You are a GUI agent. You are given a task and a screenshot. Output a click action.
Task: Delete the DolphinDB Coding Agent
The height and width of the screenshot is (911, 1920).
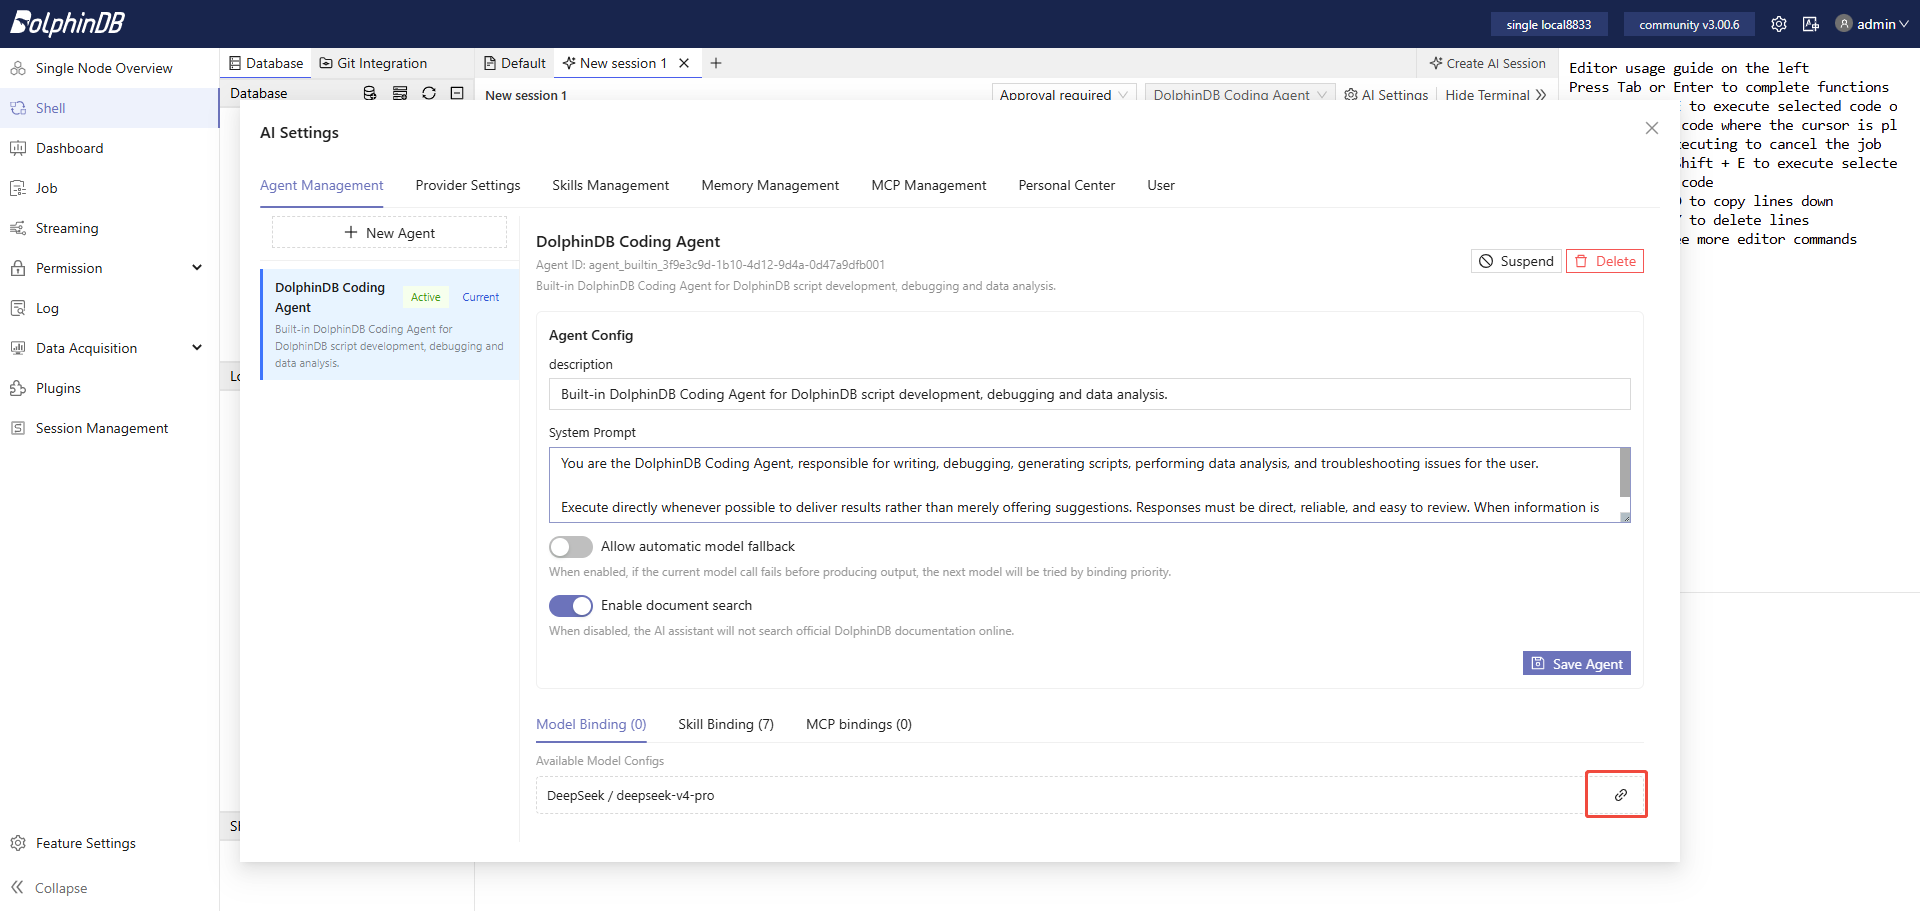[x=1605, y=261]
